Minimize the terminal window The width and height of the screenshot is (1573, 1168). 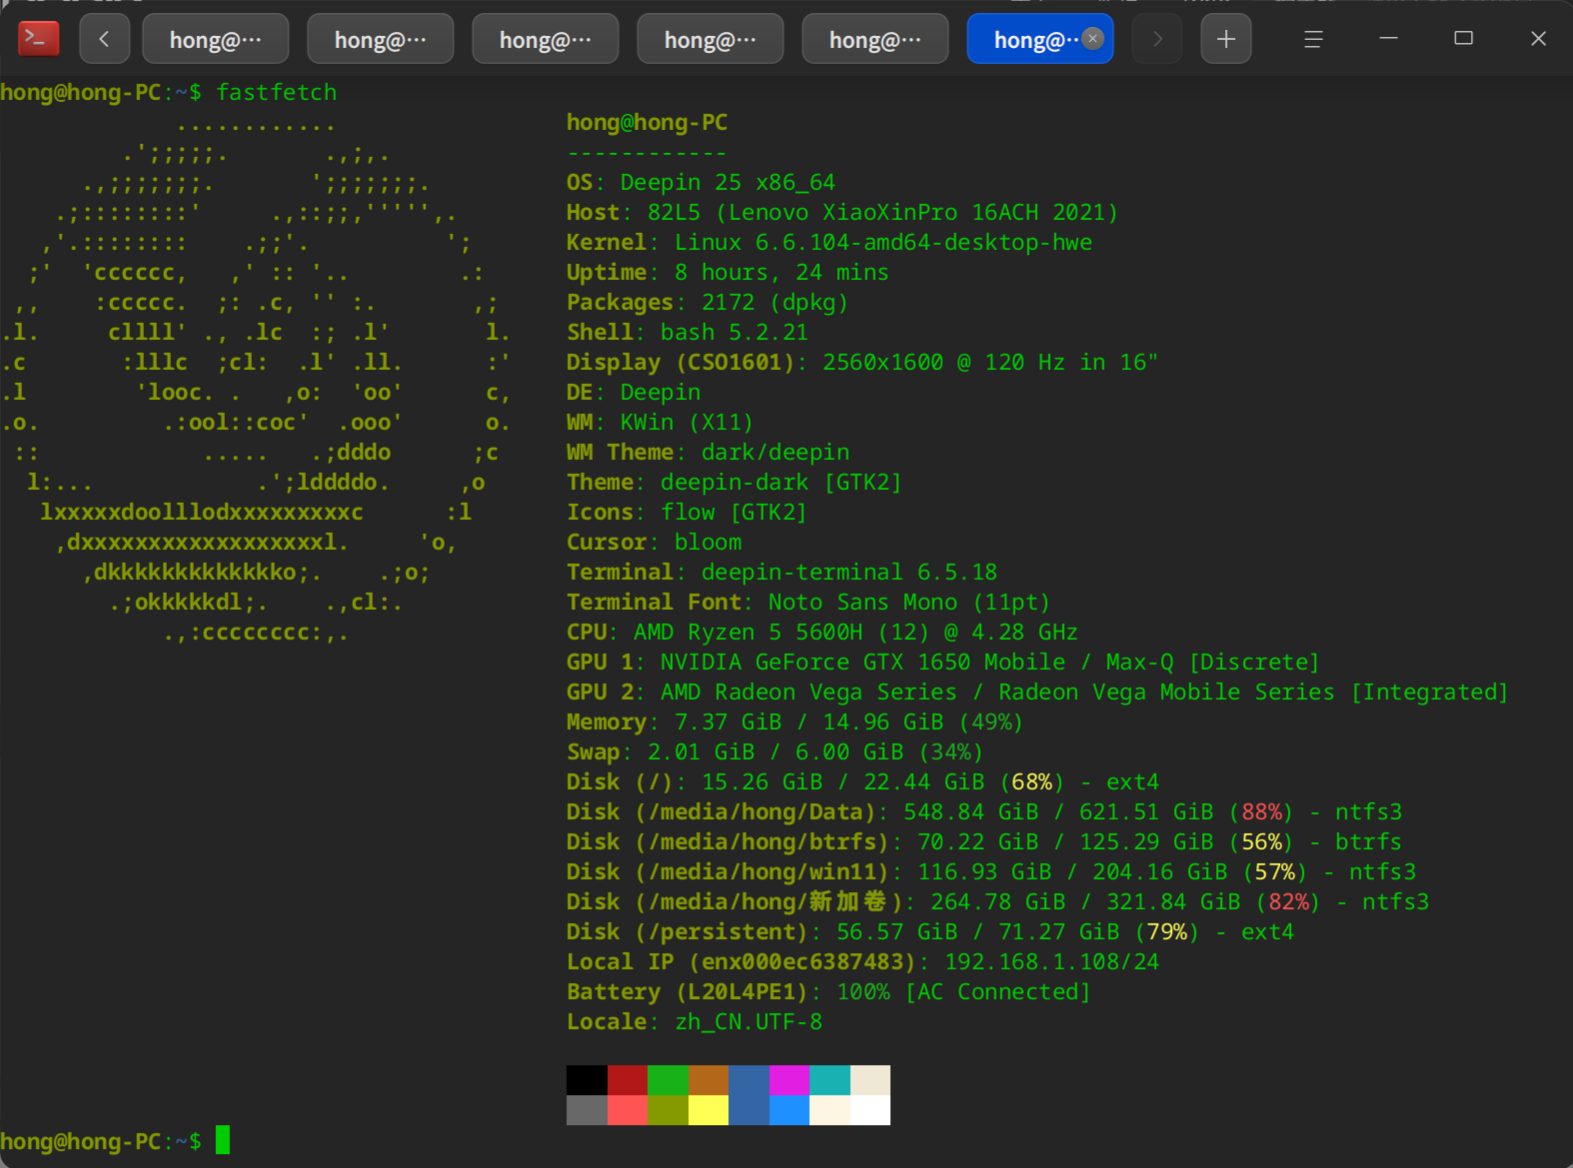1388,38
